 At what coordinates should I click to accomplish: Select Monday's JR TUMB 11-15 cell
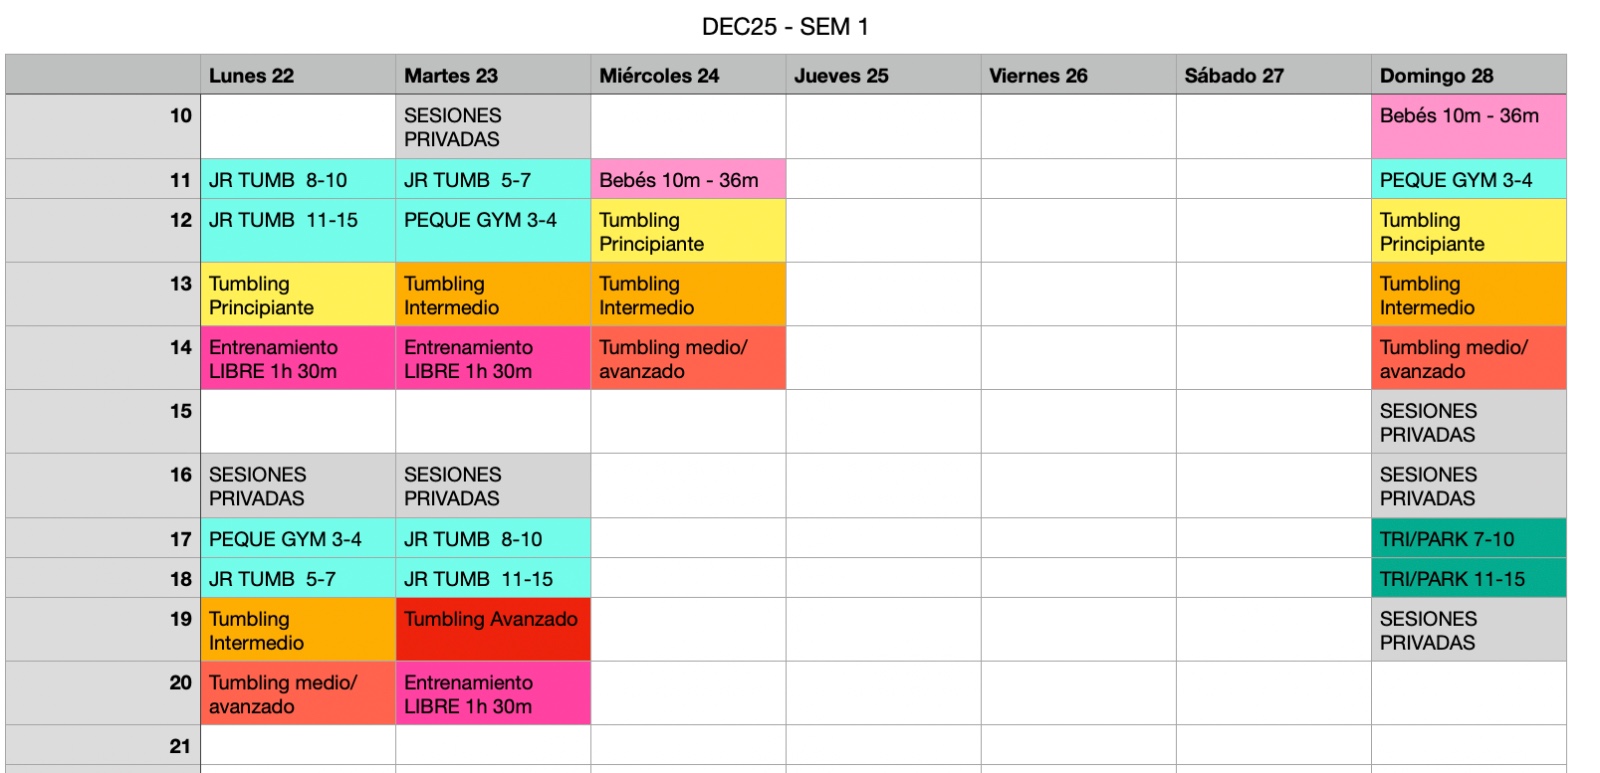pos(297,230)
